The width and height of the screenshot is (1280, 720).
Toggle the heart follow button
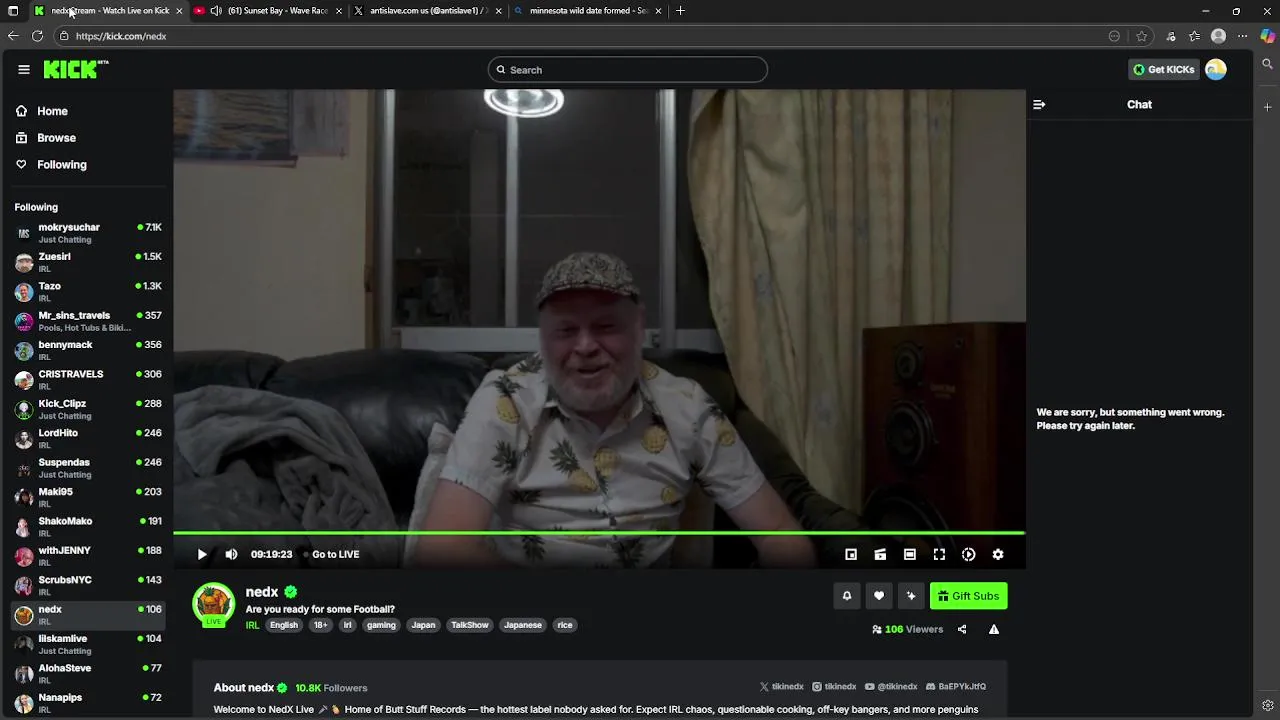pos(879,596)
